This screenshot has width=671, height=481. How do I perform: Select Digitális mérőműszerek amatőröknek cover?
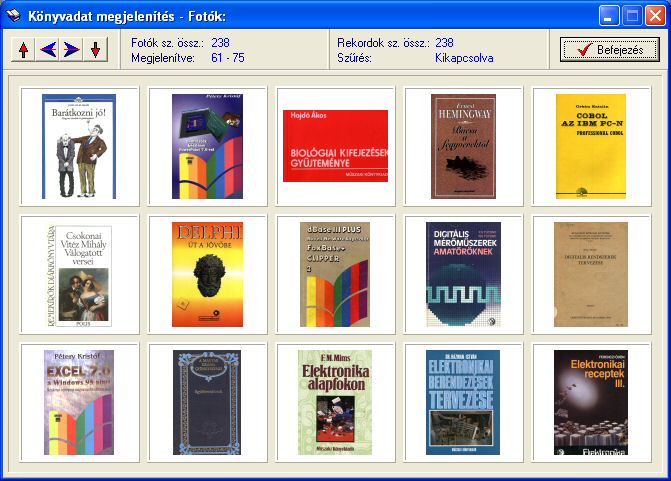463,274
